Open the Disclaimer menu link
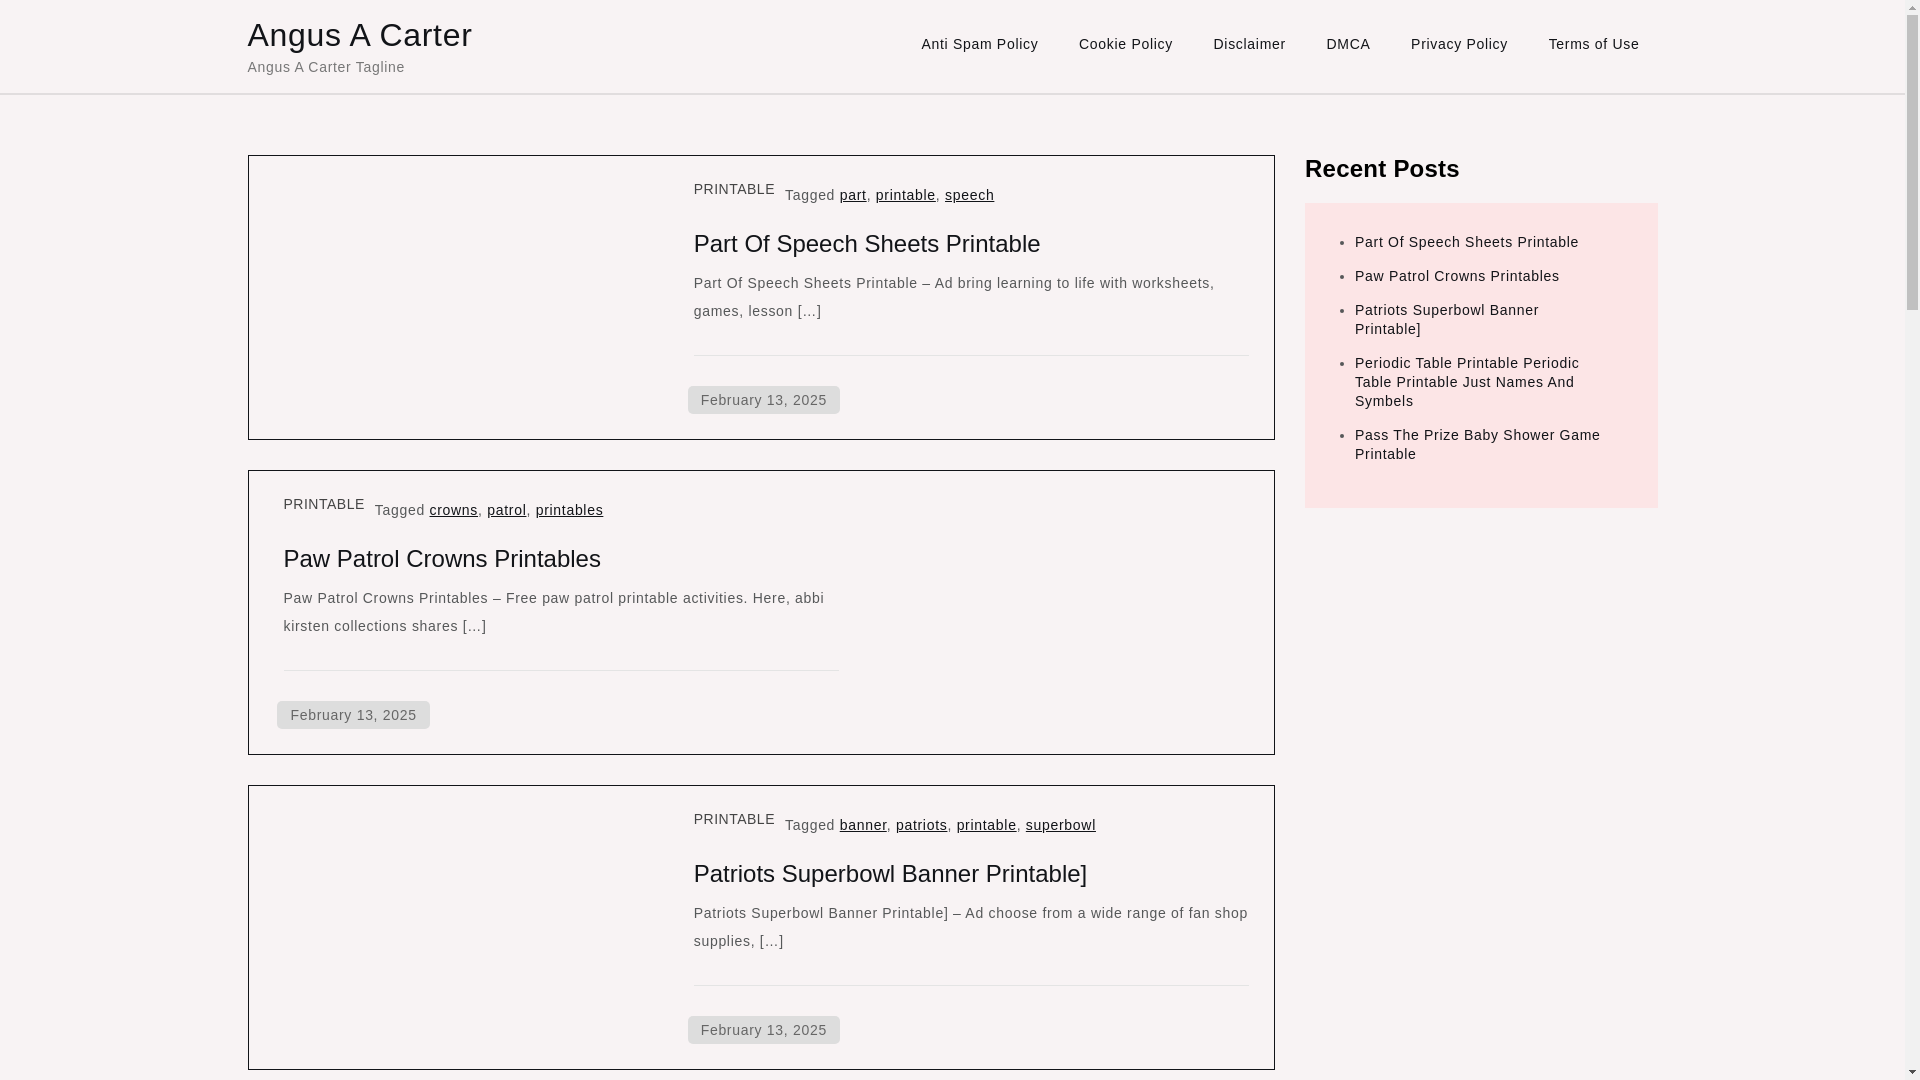The height and width of the screenshot is (1080, 1920). point(1249,44)
